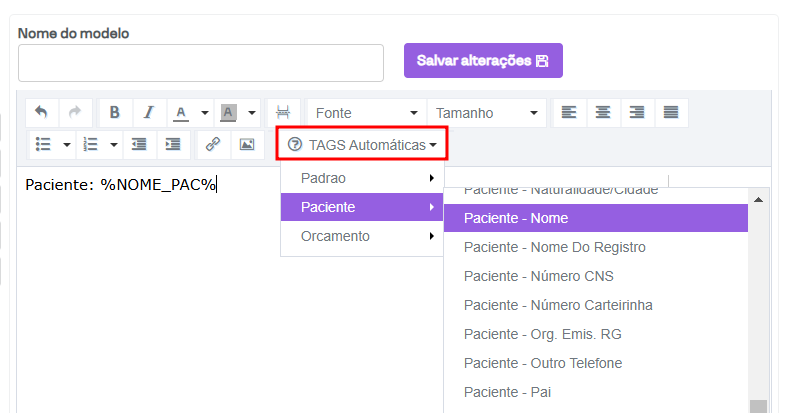794x413 pixels.
Task: Select the Paciente - Nome tag
Action: [595, 218]
